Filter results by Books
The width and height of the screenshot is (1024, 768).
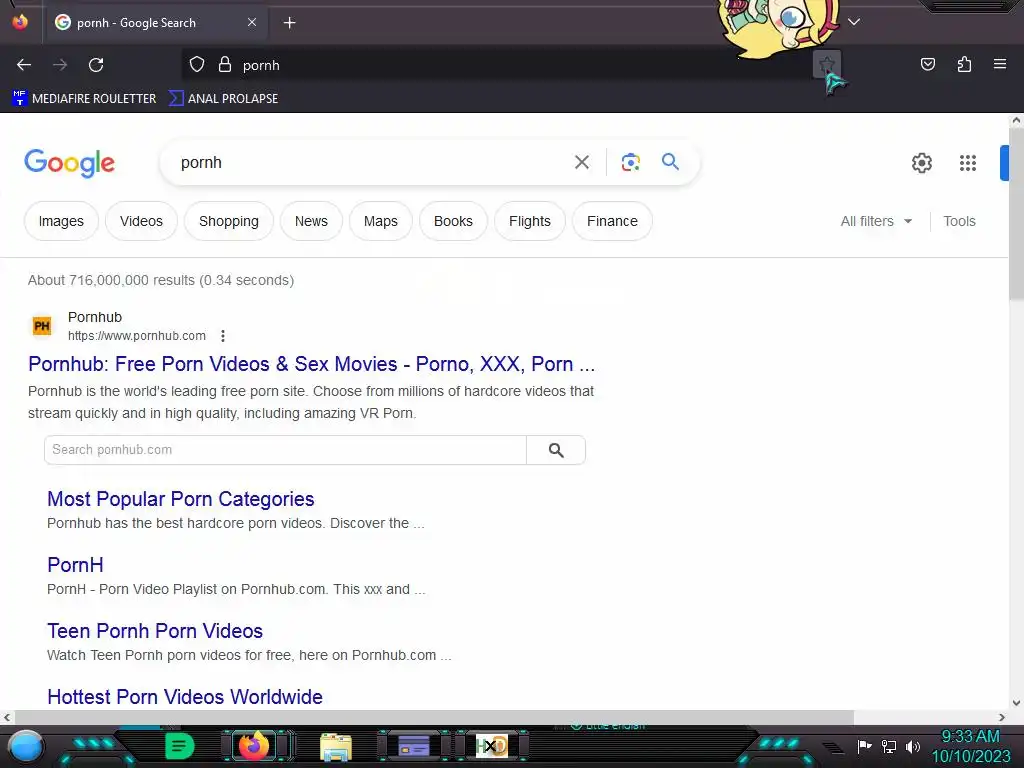pyautogui.click(x=453, y=221)
